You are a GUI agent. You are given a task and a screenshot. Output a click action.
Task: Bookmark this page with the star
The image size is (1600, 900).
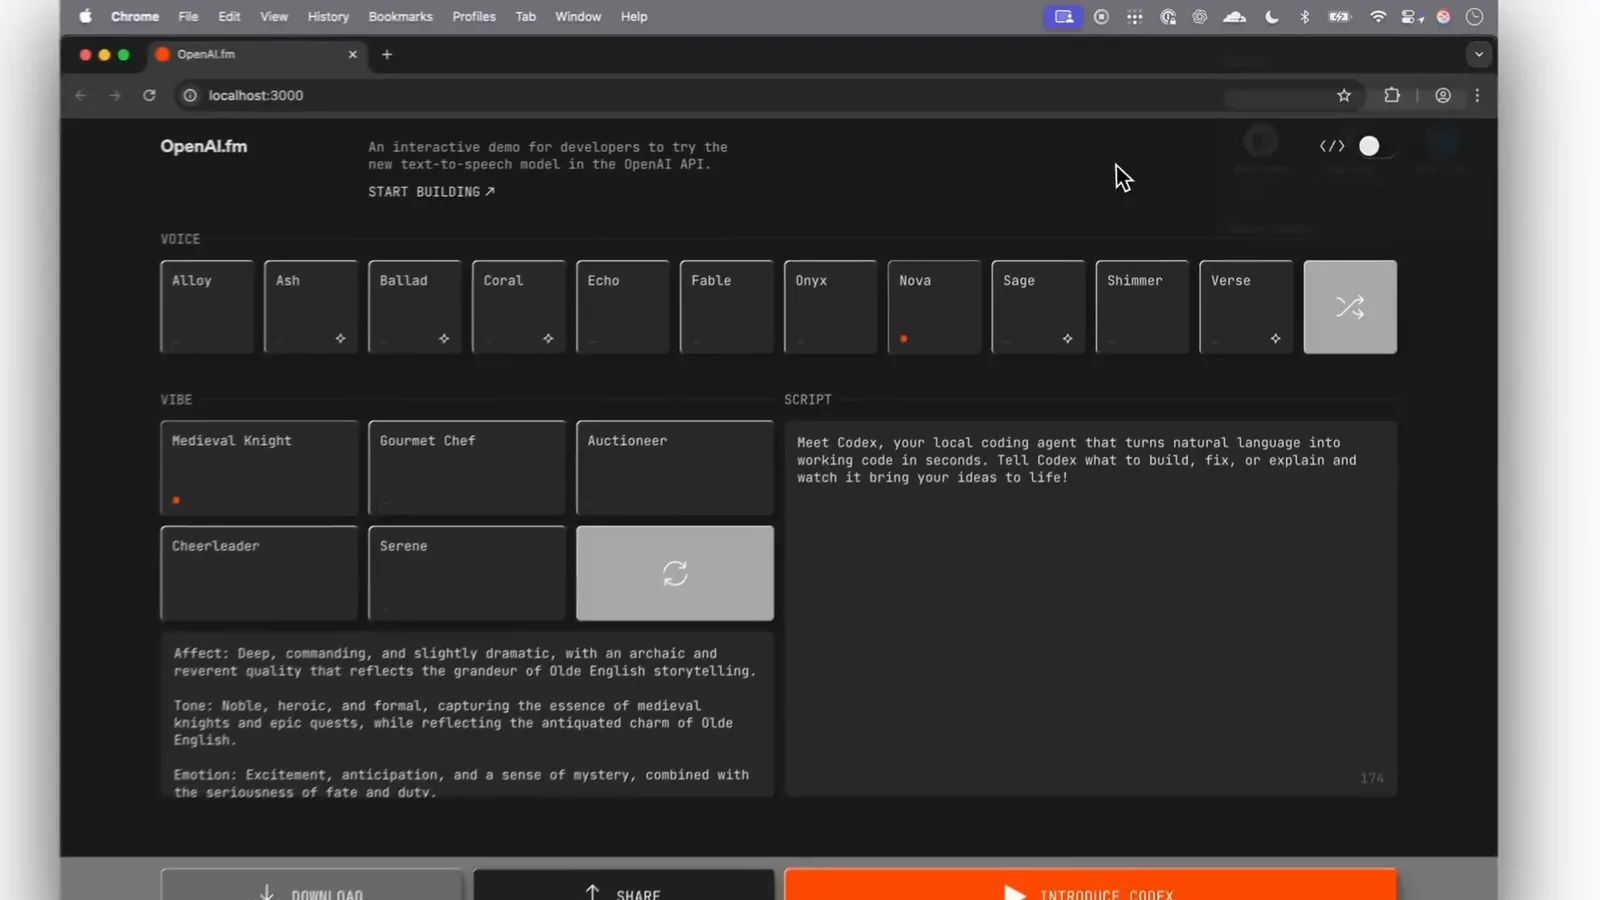[1344, 95]
